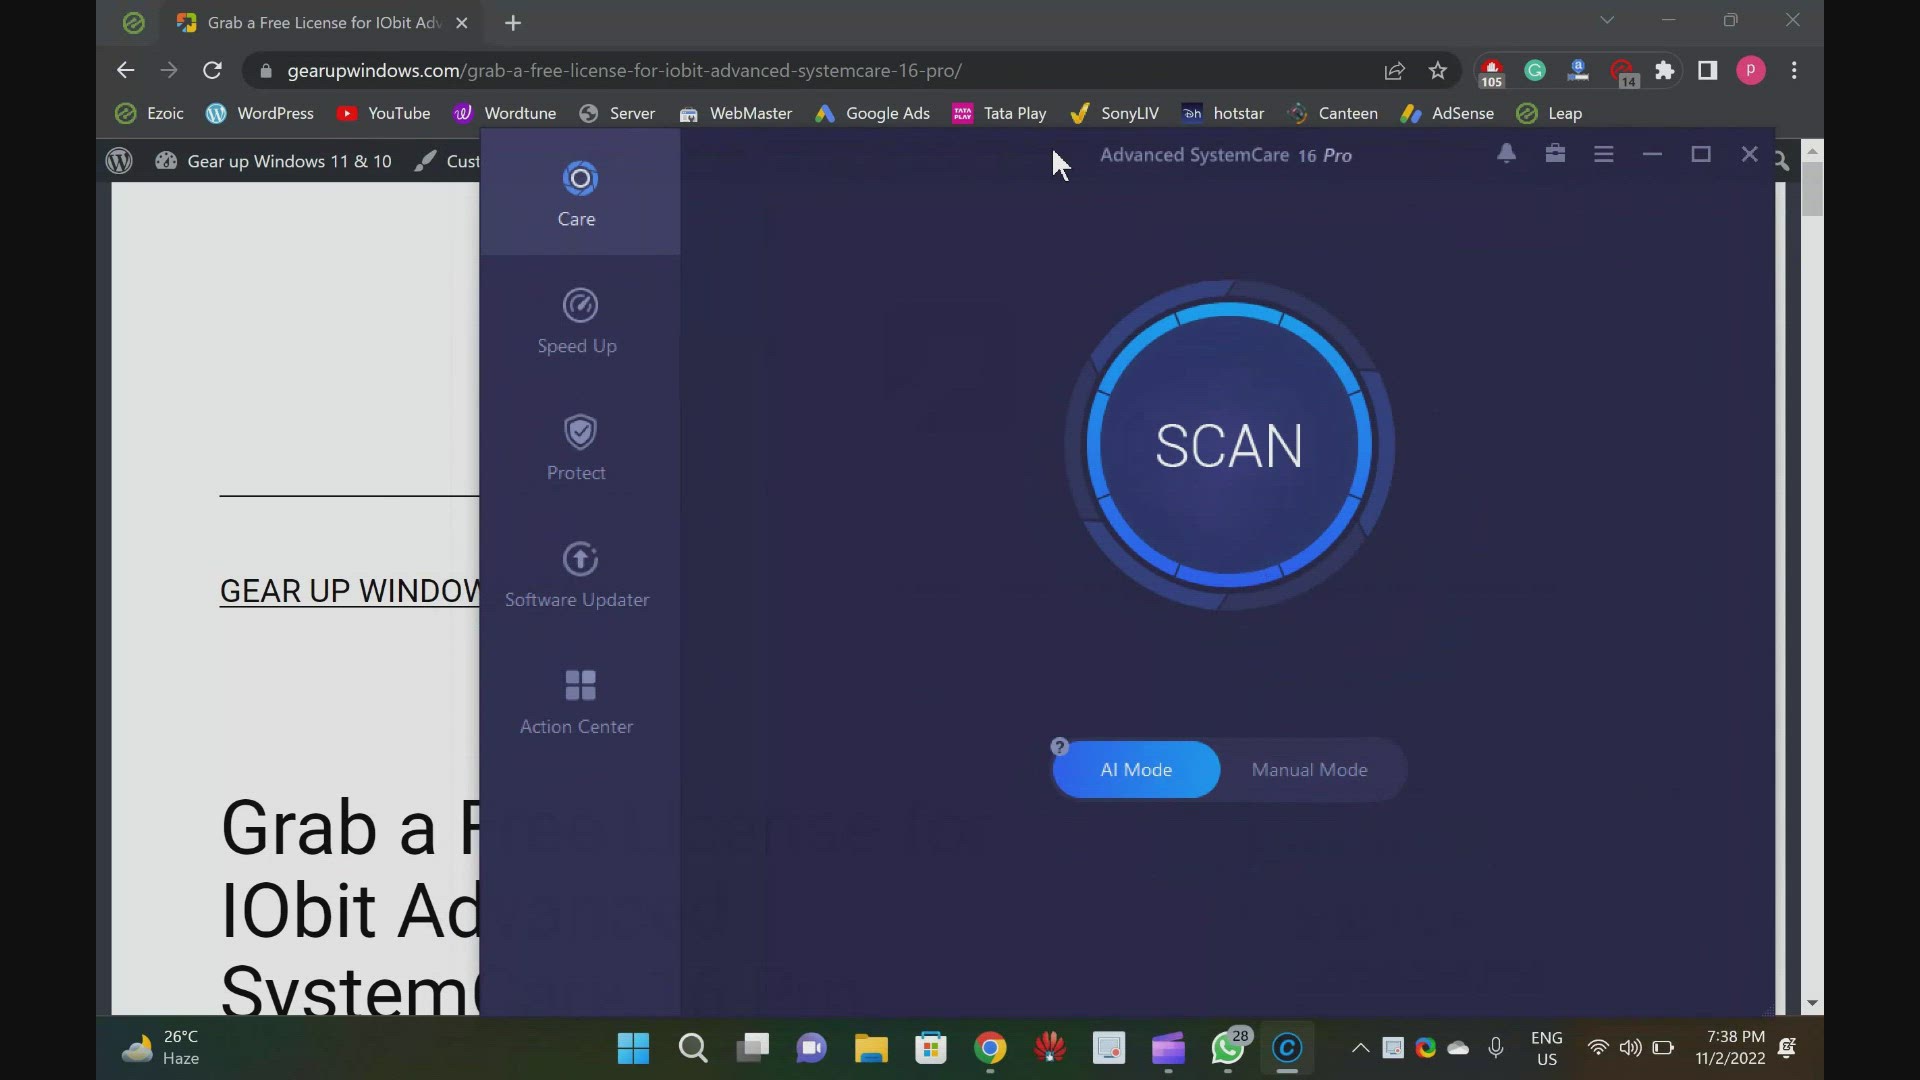This screenshot has height=1080, width=1920.
Task: Open Microsoft Store from the taskbar
Action: [931, 1048]
